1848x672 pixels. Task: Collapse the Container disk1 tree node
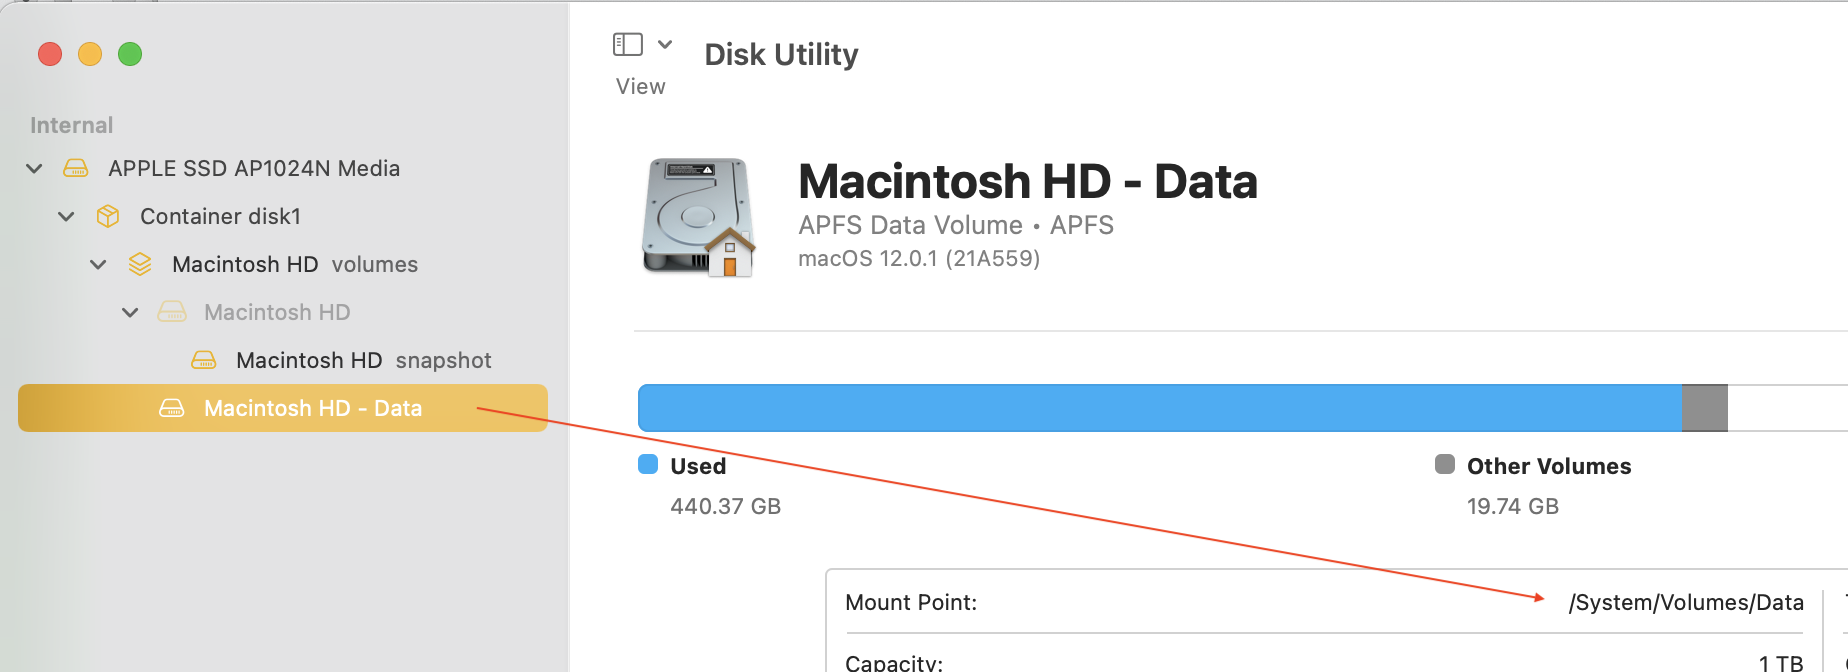(66, 216)
